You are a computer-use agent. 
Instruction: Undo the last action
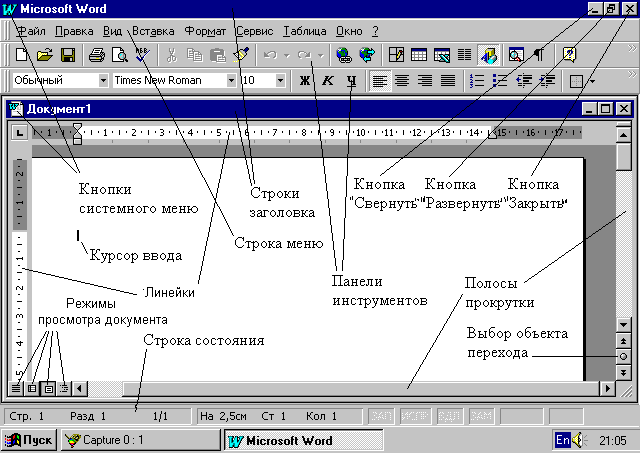coord(271,54)
